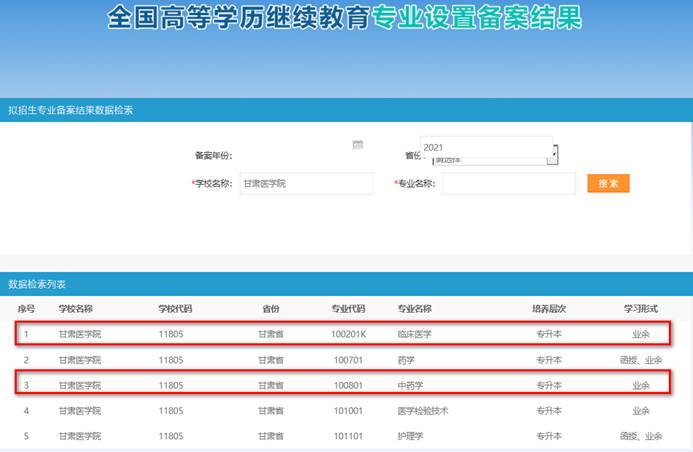Click the 学习形式 column header

point(641,309)
